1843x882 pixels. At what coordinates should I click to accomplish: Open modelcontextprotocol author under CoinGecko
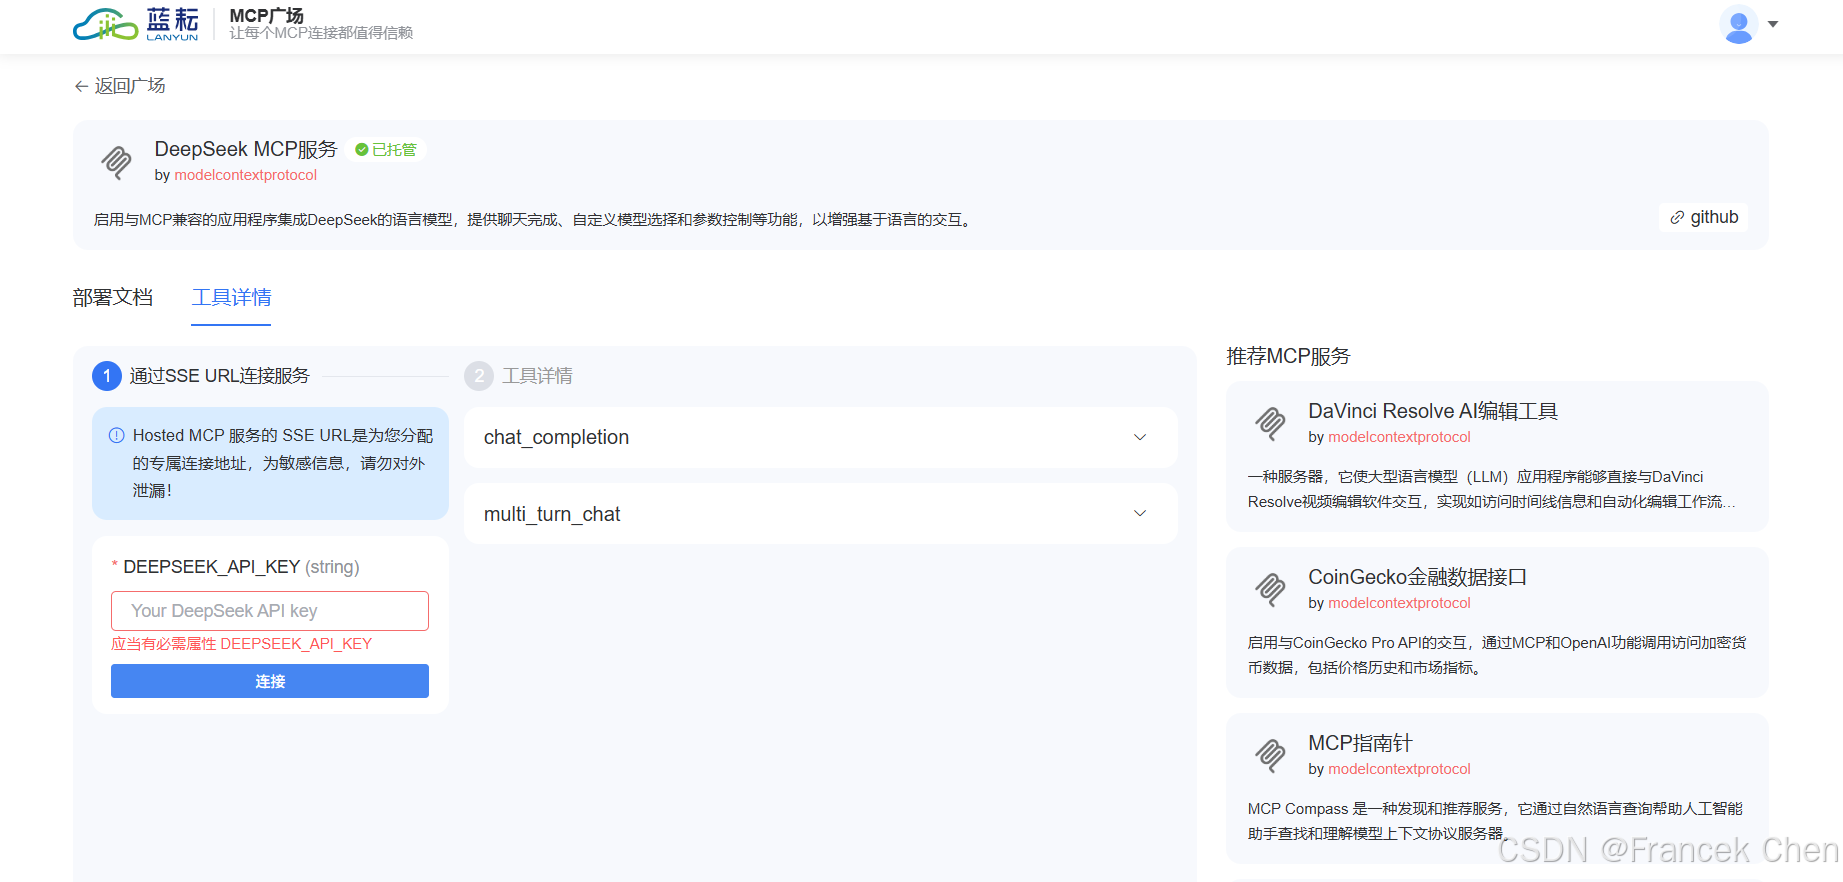click(1399, 603)
